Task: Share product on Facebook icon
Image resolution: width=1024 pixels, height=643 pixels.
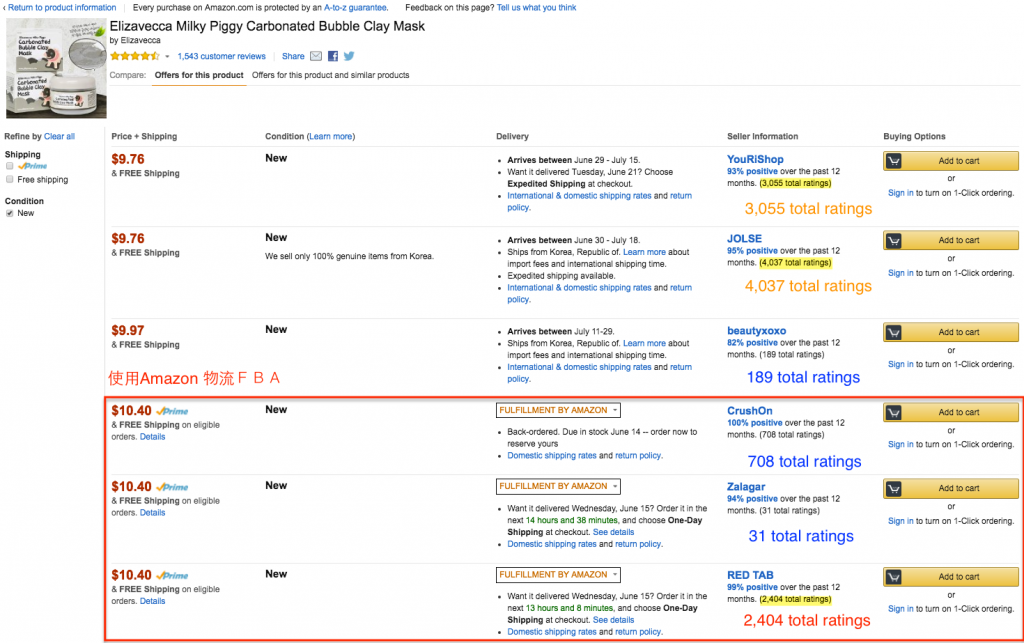Action: point(333,56)
